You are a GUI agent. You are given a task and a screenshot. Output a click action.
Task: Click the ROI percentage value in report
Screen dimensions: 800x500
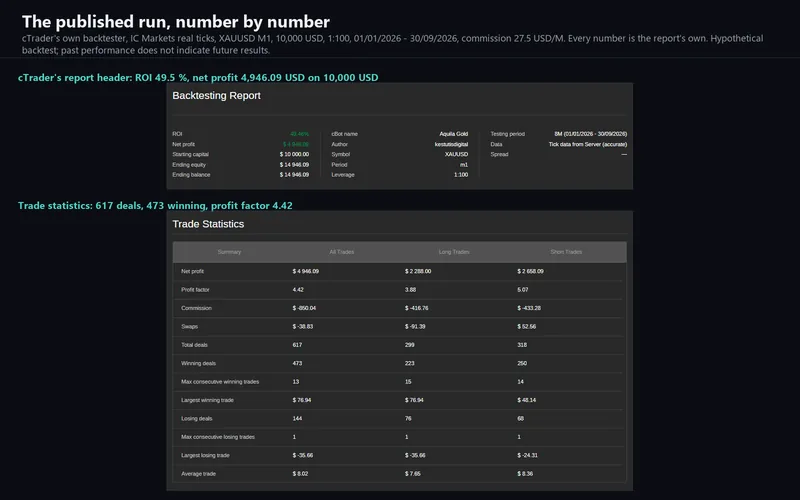pyautogui.click(x=299, y=134)
